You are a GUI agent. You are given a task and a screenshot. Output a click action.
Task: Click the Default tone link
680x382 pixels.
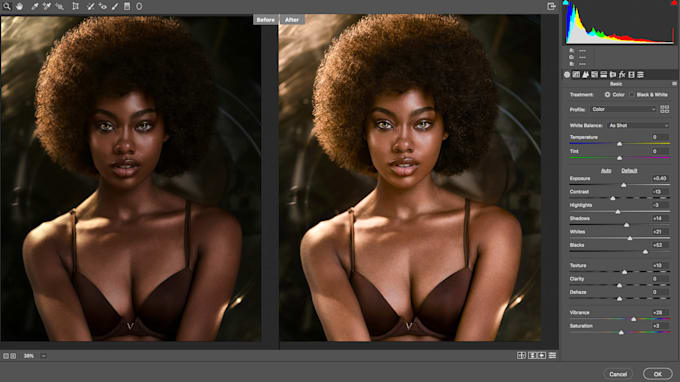tap(629, 171)
